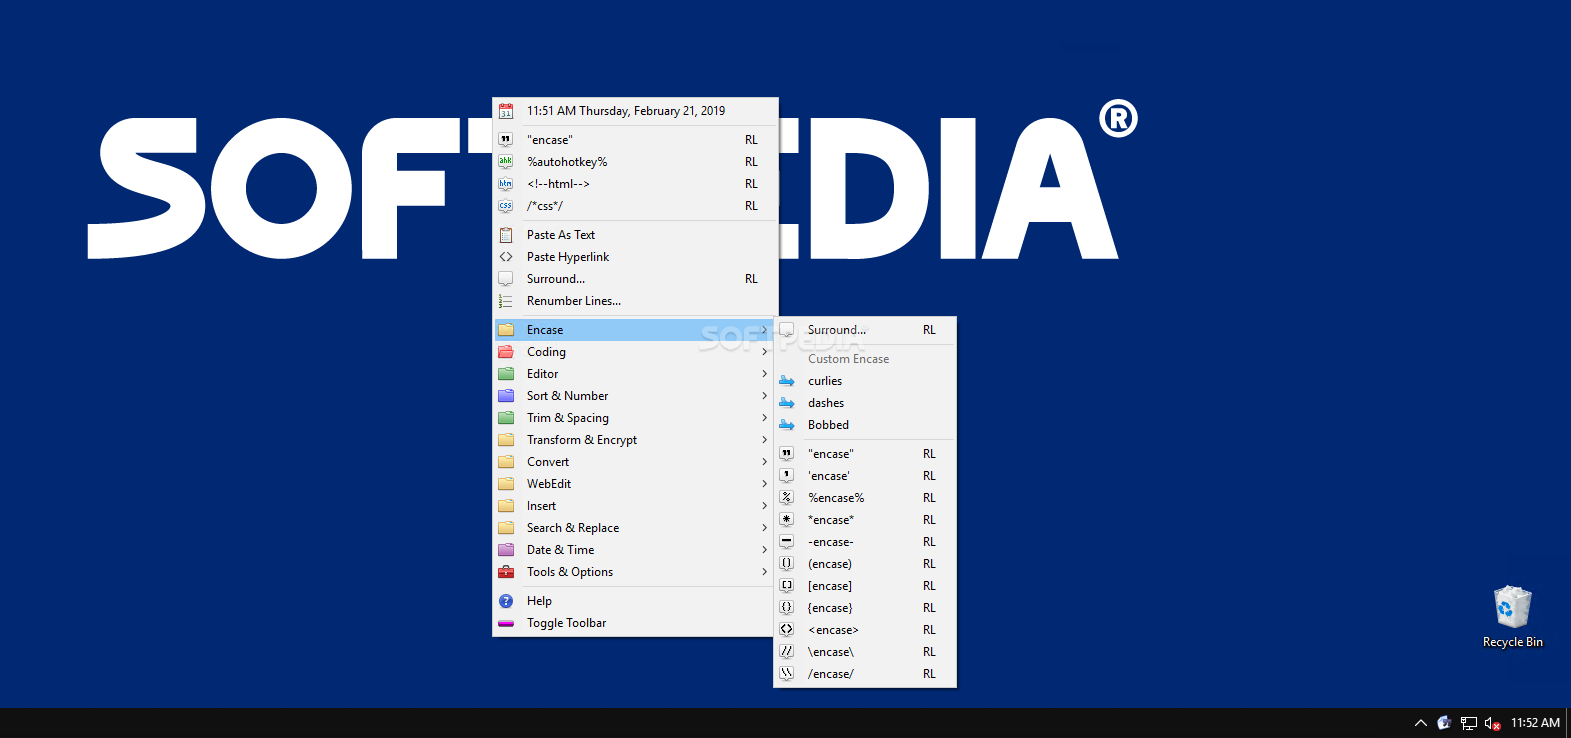Click the magenta Toggle Toolbar icon
This screenshot has height=738, width=1571.
coord(506,623)
